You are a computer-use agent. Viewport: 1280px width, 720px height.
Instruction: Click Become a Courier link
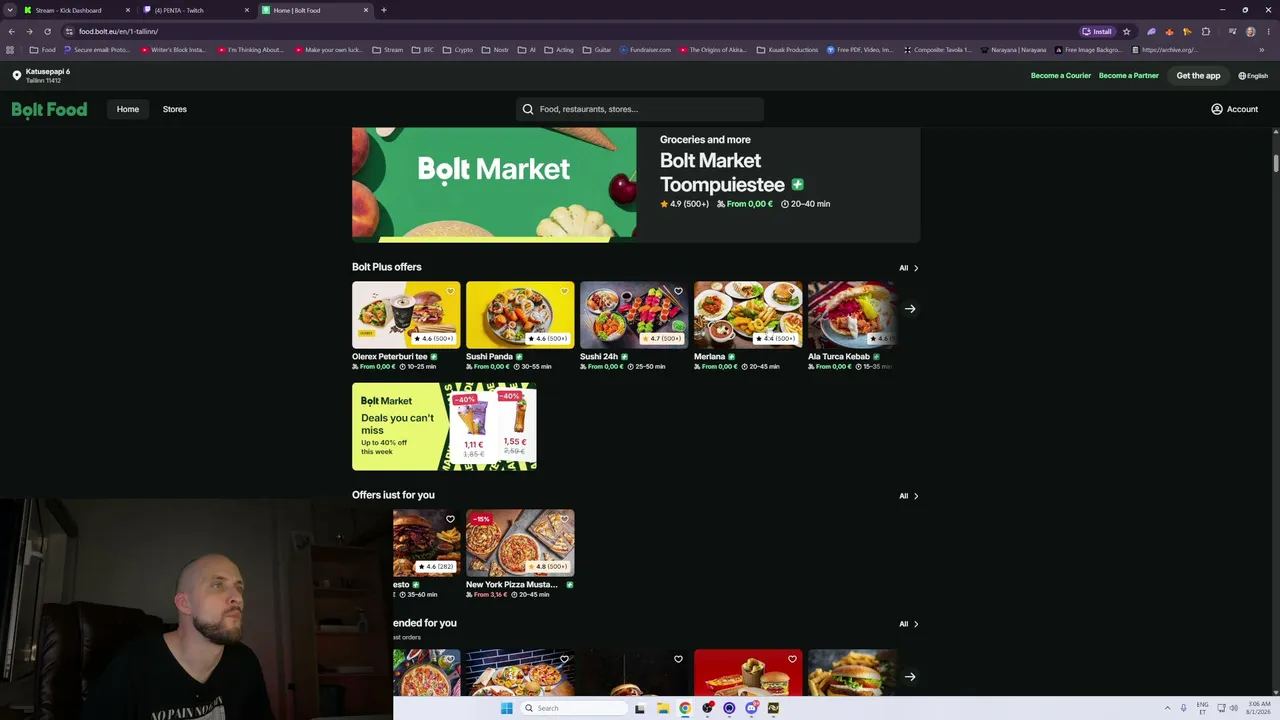tap(1061, 76)
